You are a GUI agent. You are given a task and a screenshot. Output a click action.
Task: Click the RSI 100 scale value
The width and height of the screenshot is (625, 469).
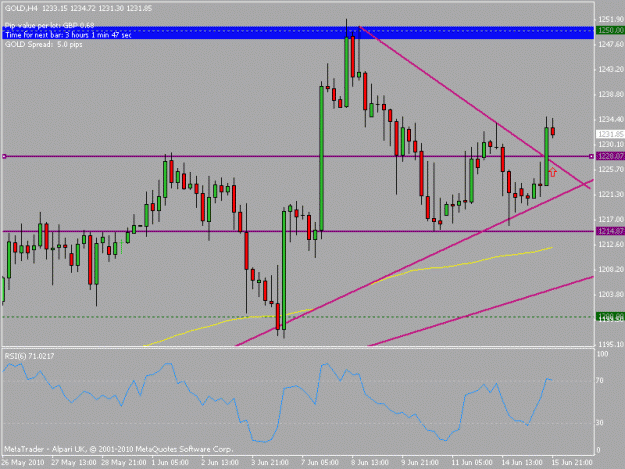coord(602,354)
